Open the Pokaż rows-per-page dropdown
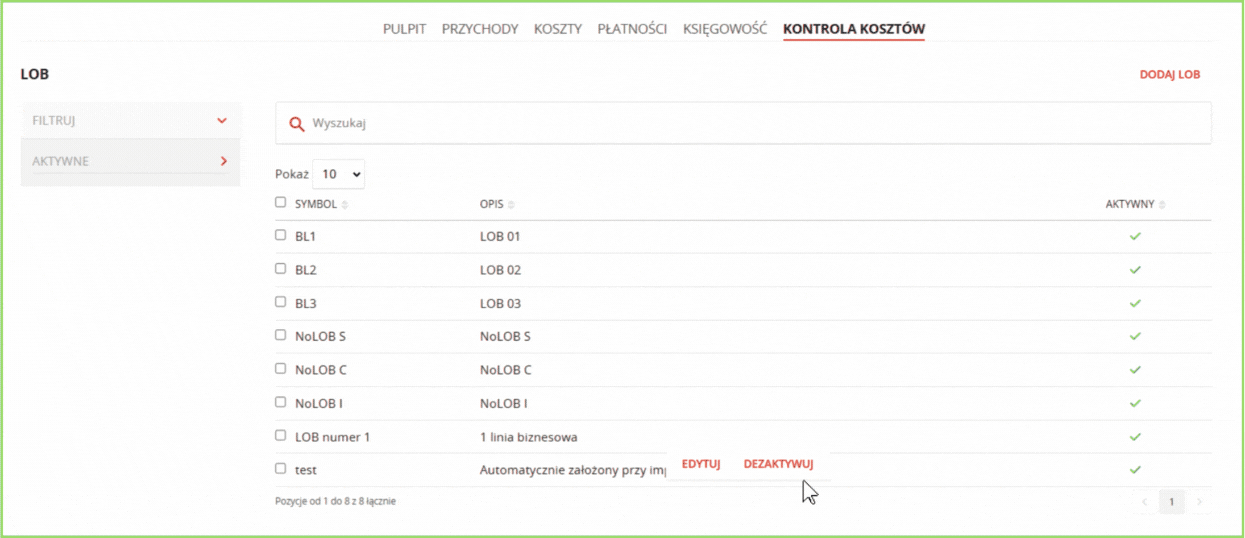The image size is (1245, 538). tap(338, 174)
